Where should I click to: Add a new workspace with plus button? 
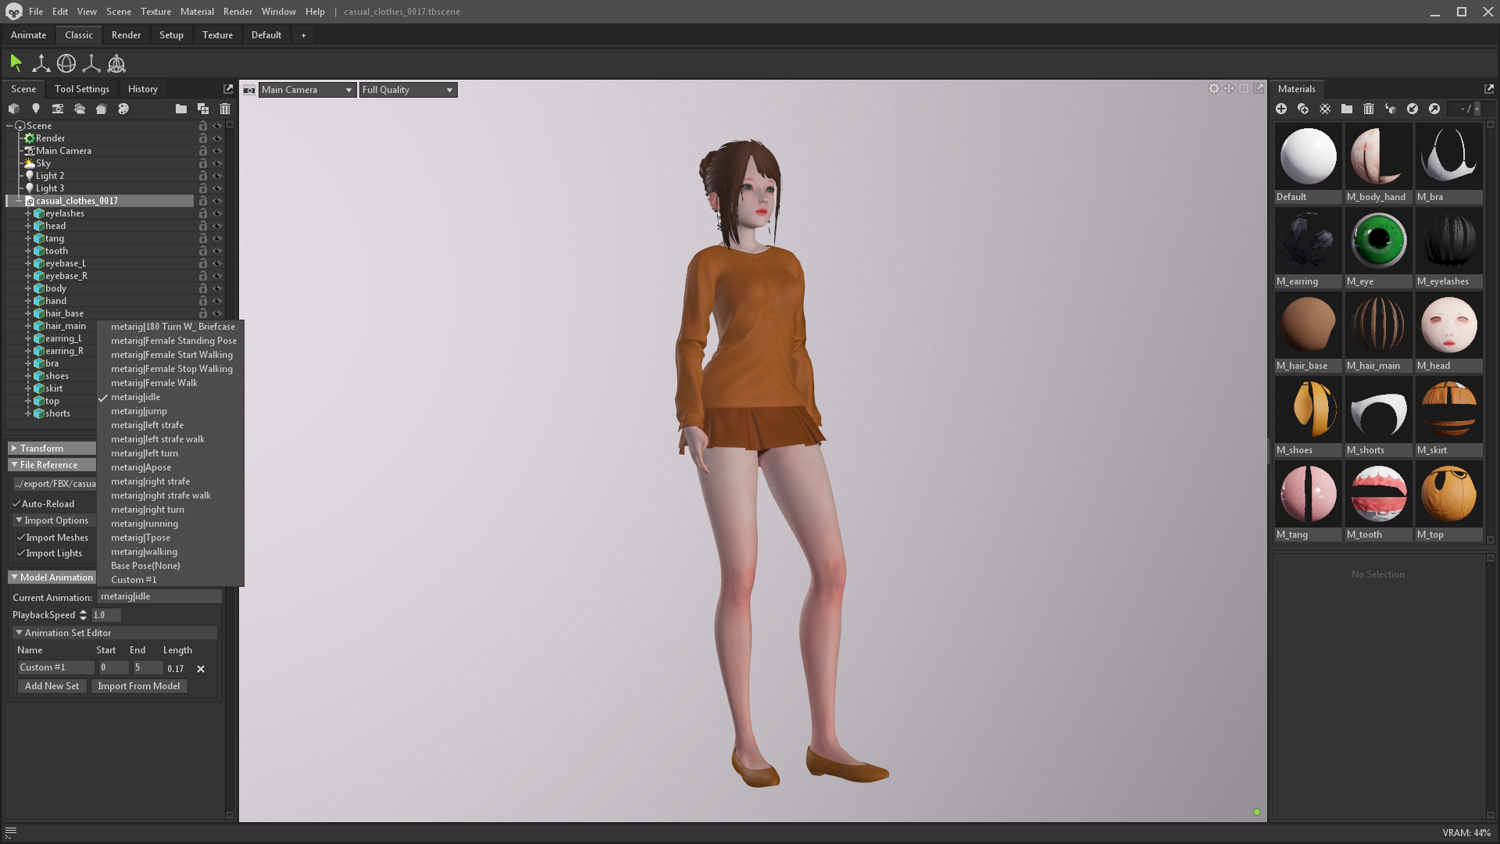pyautogui.click(x=304, y=35)
